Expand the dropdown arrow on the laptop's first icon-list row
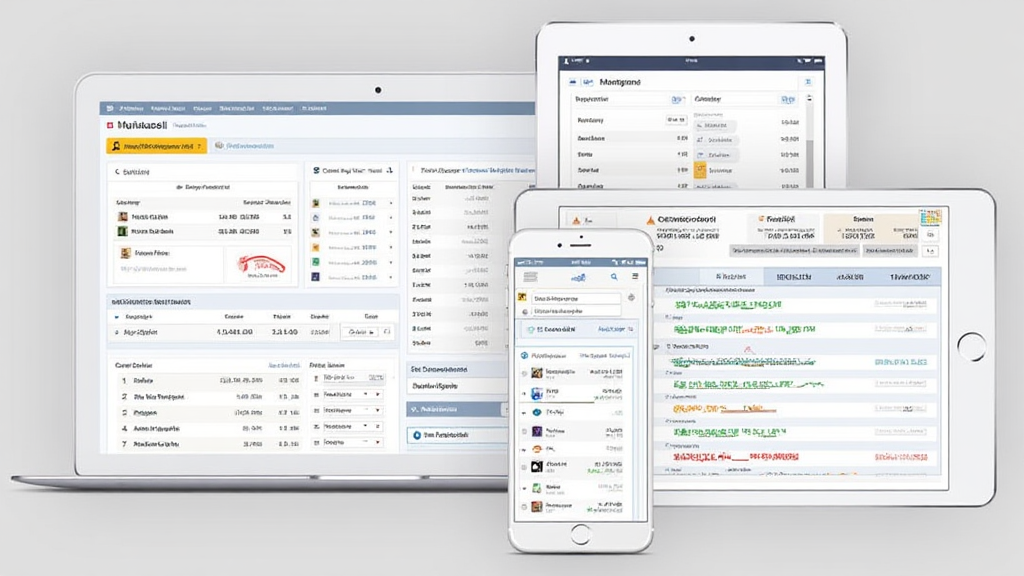Screen dimensions: 1024x576 [x=390, y=202]
